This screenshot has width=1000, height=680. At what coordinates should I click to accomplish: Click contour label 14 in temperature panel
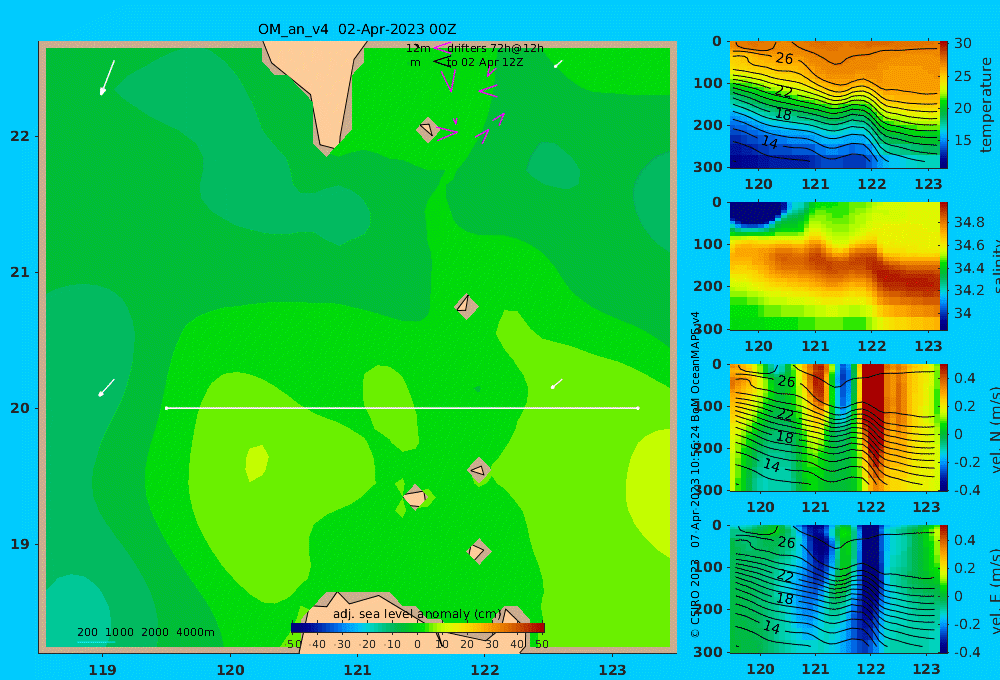(x=769, y=142)
